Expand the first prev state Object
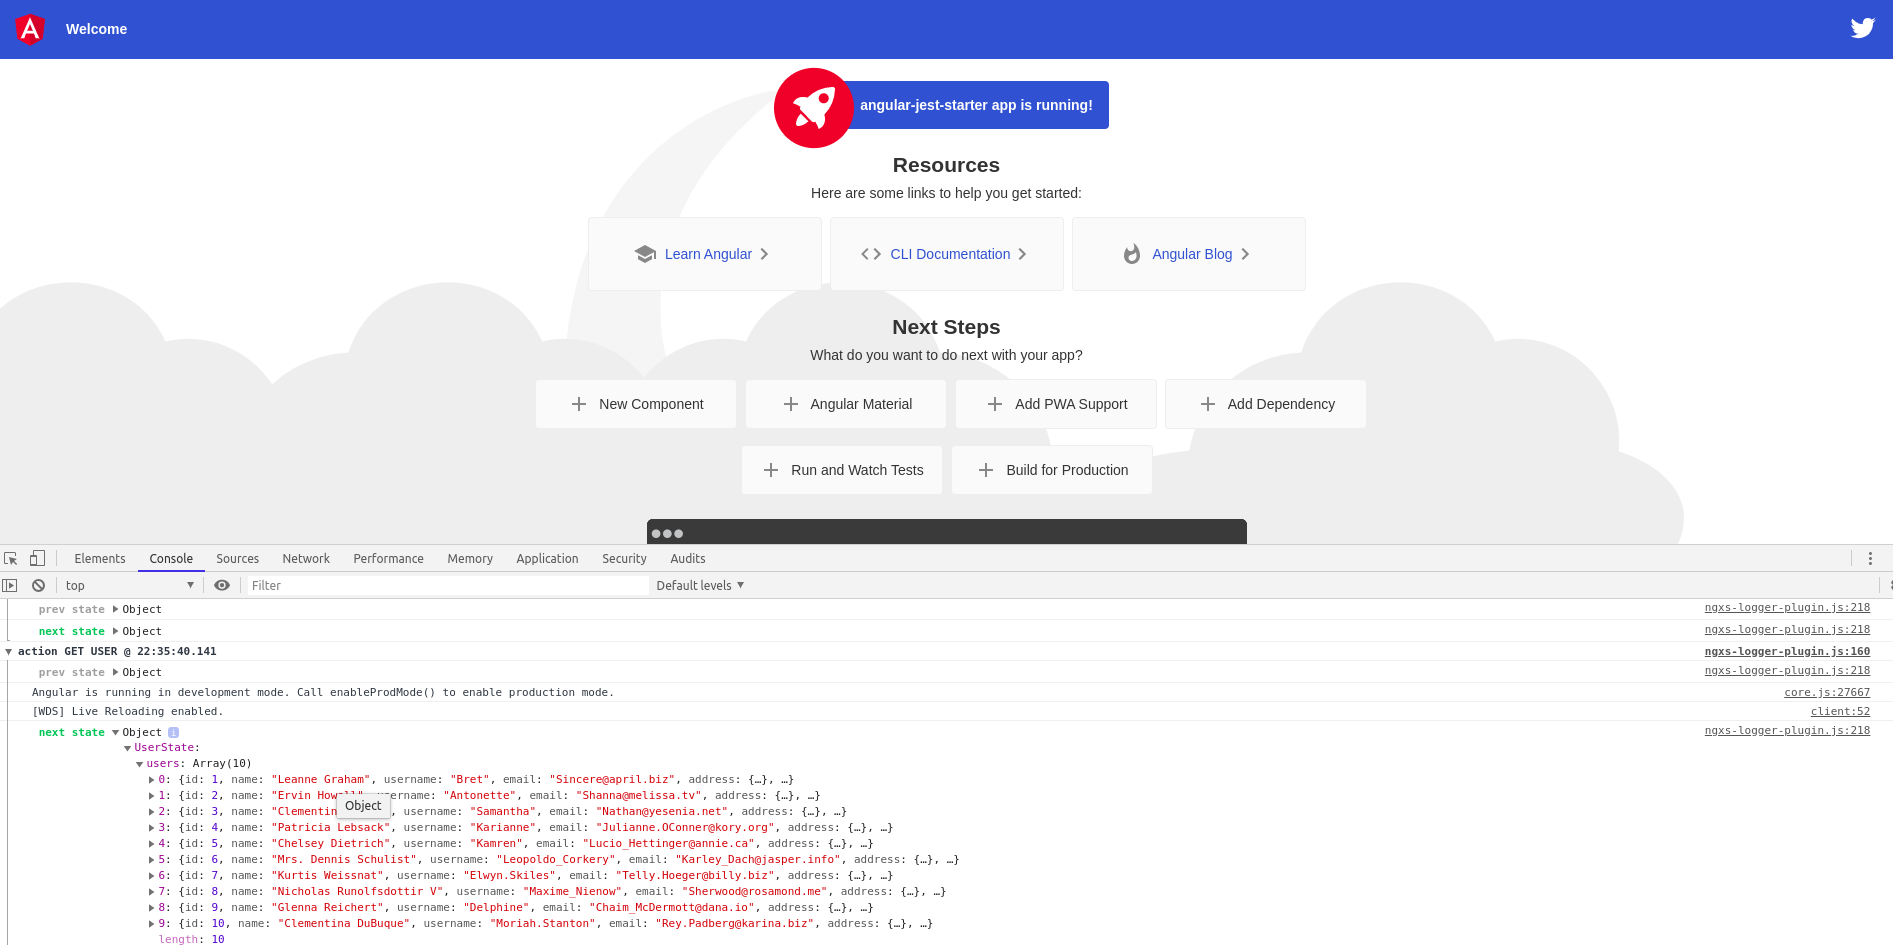This screenshot has width=1893, height=945. (x=115, y=609)
